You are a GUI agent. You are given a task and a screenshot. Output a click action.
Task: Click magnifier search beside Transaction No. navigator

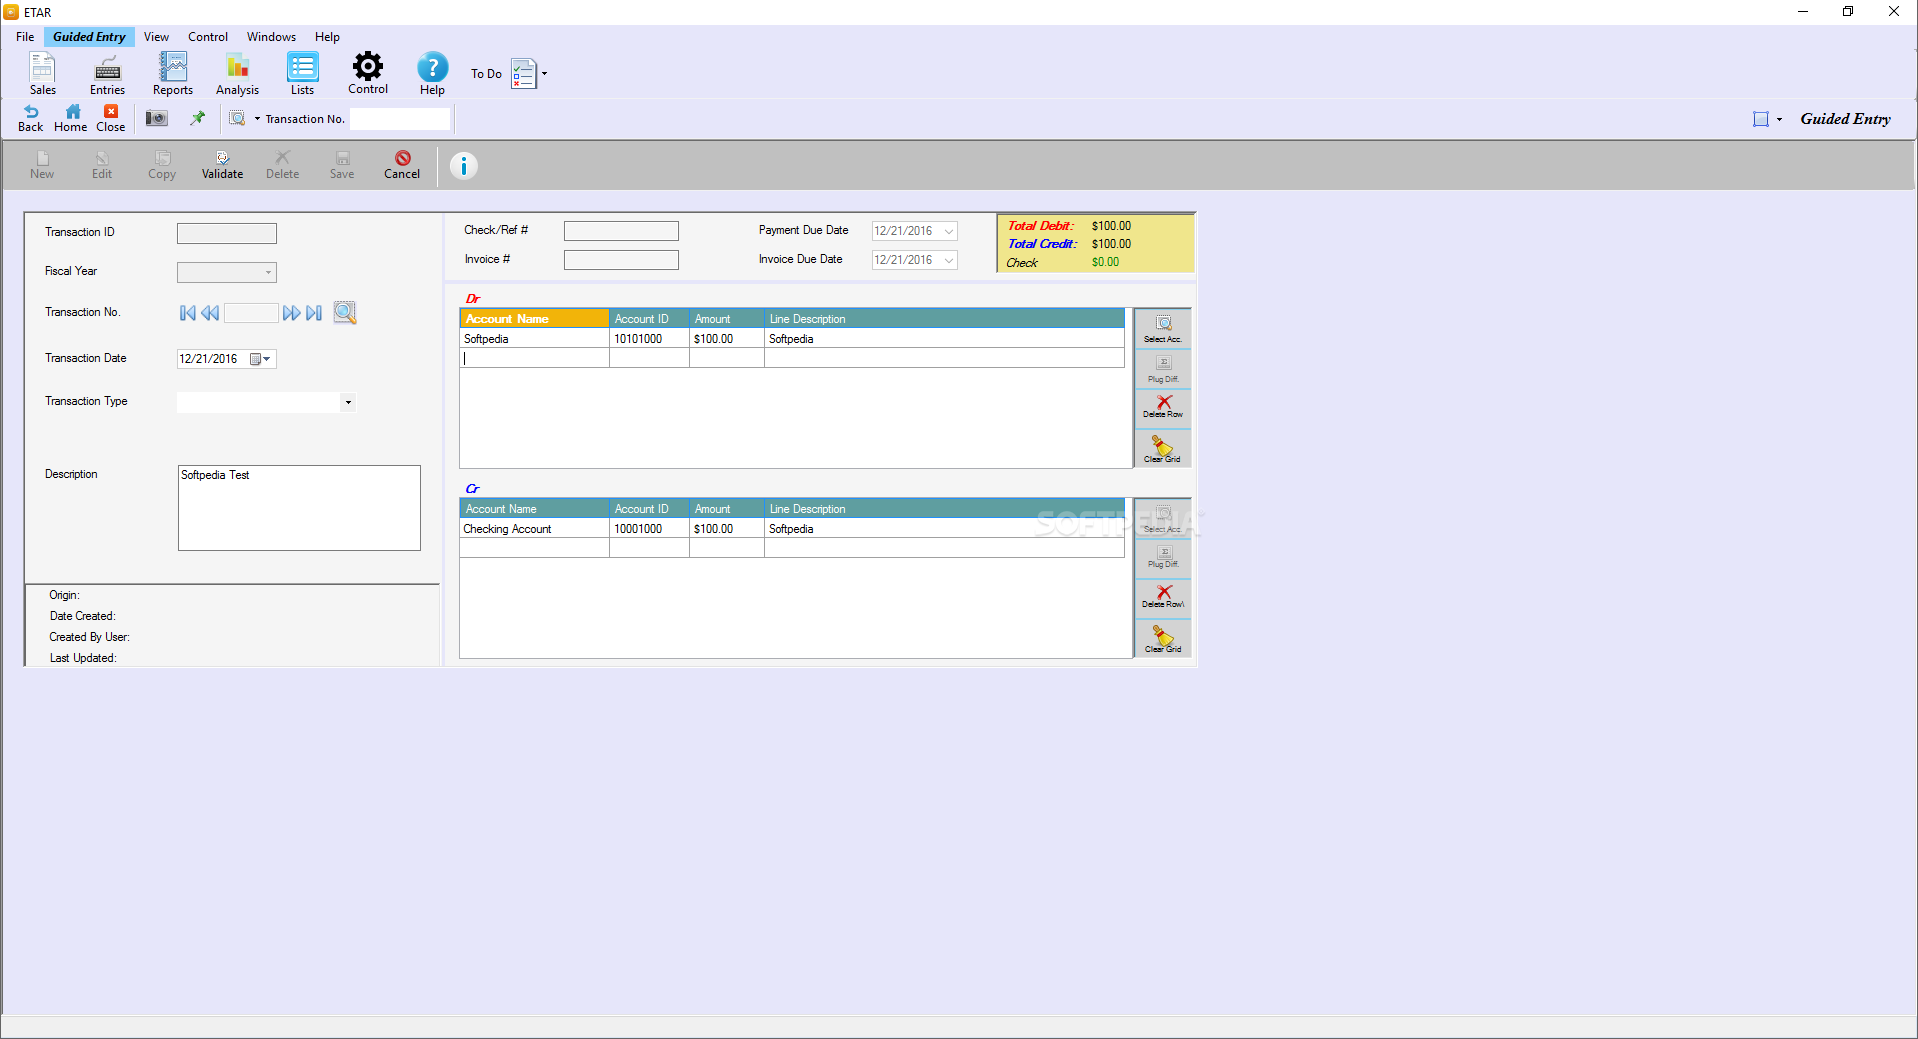(345, 313)
